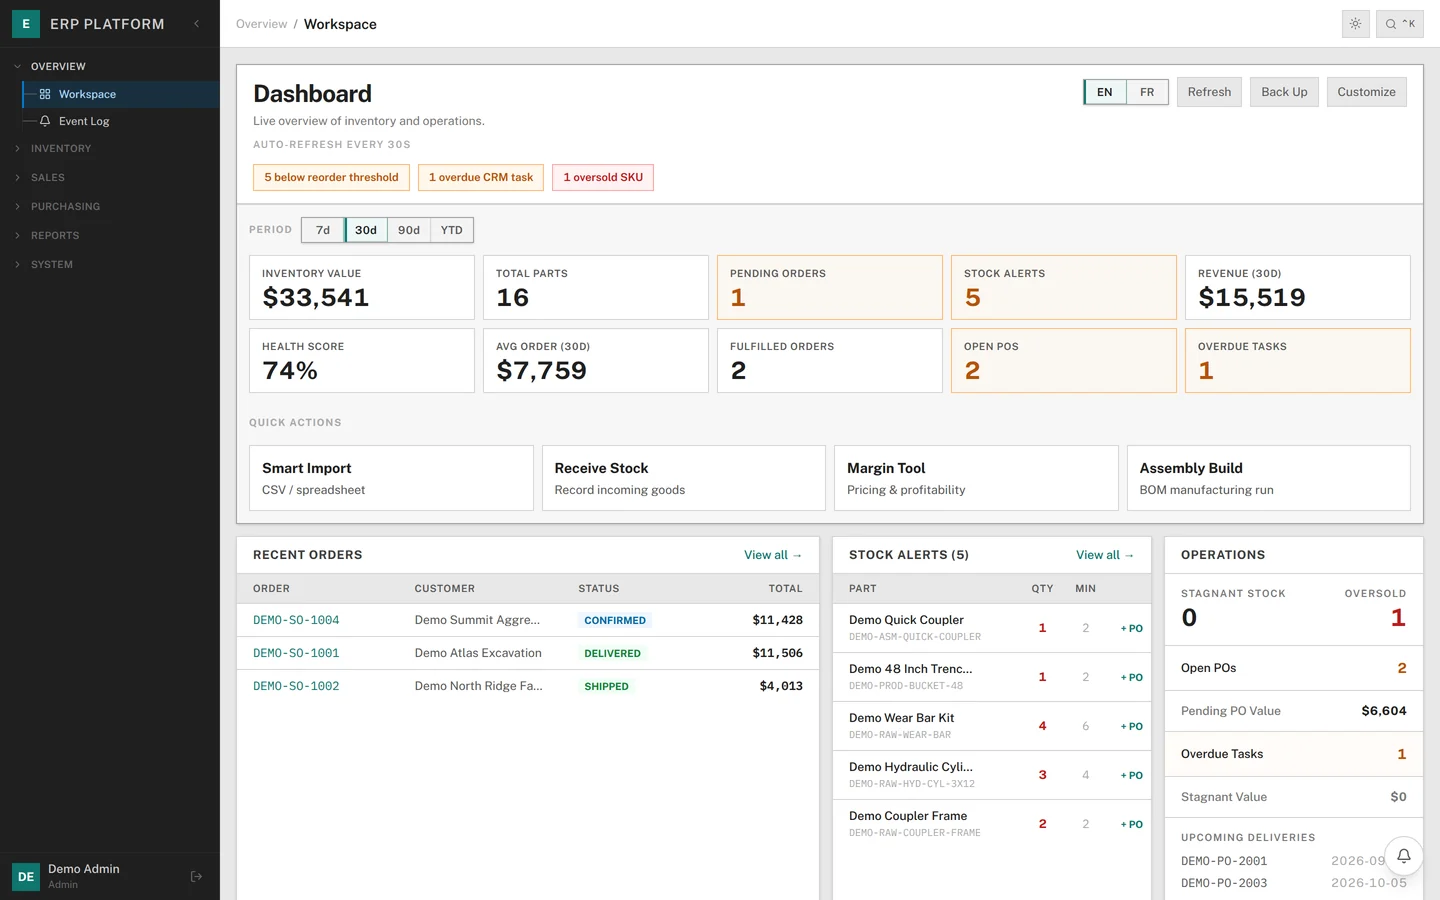Expand the Sales sidebar section
The height and width of the screenshot is (900, 1440).
pos(110,177)
